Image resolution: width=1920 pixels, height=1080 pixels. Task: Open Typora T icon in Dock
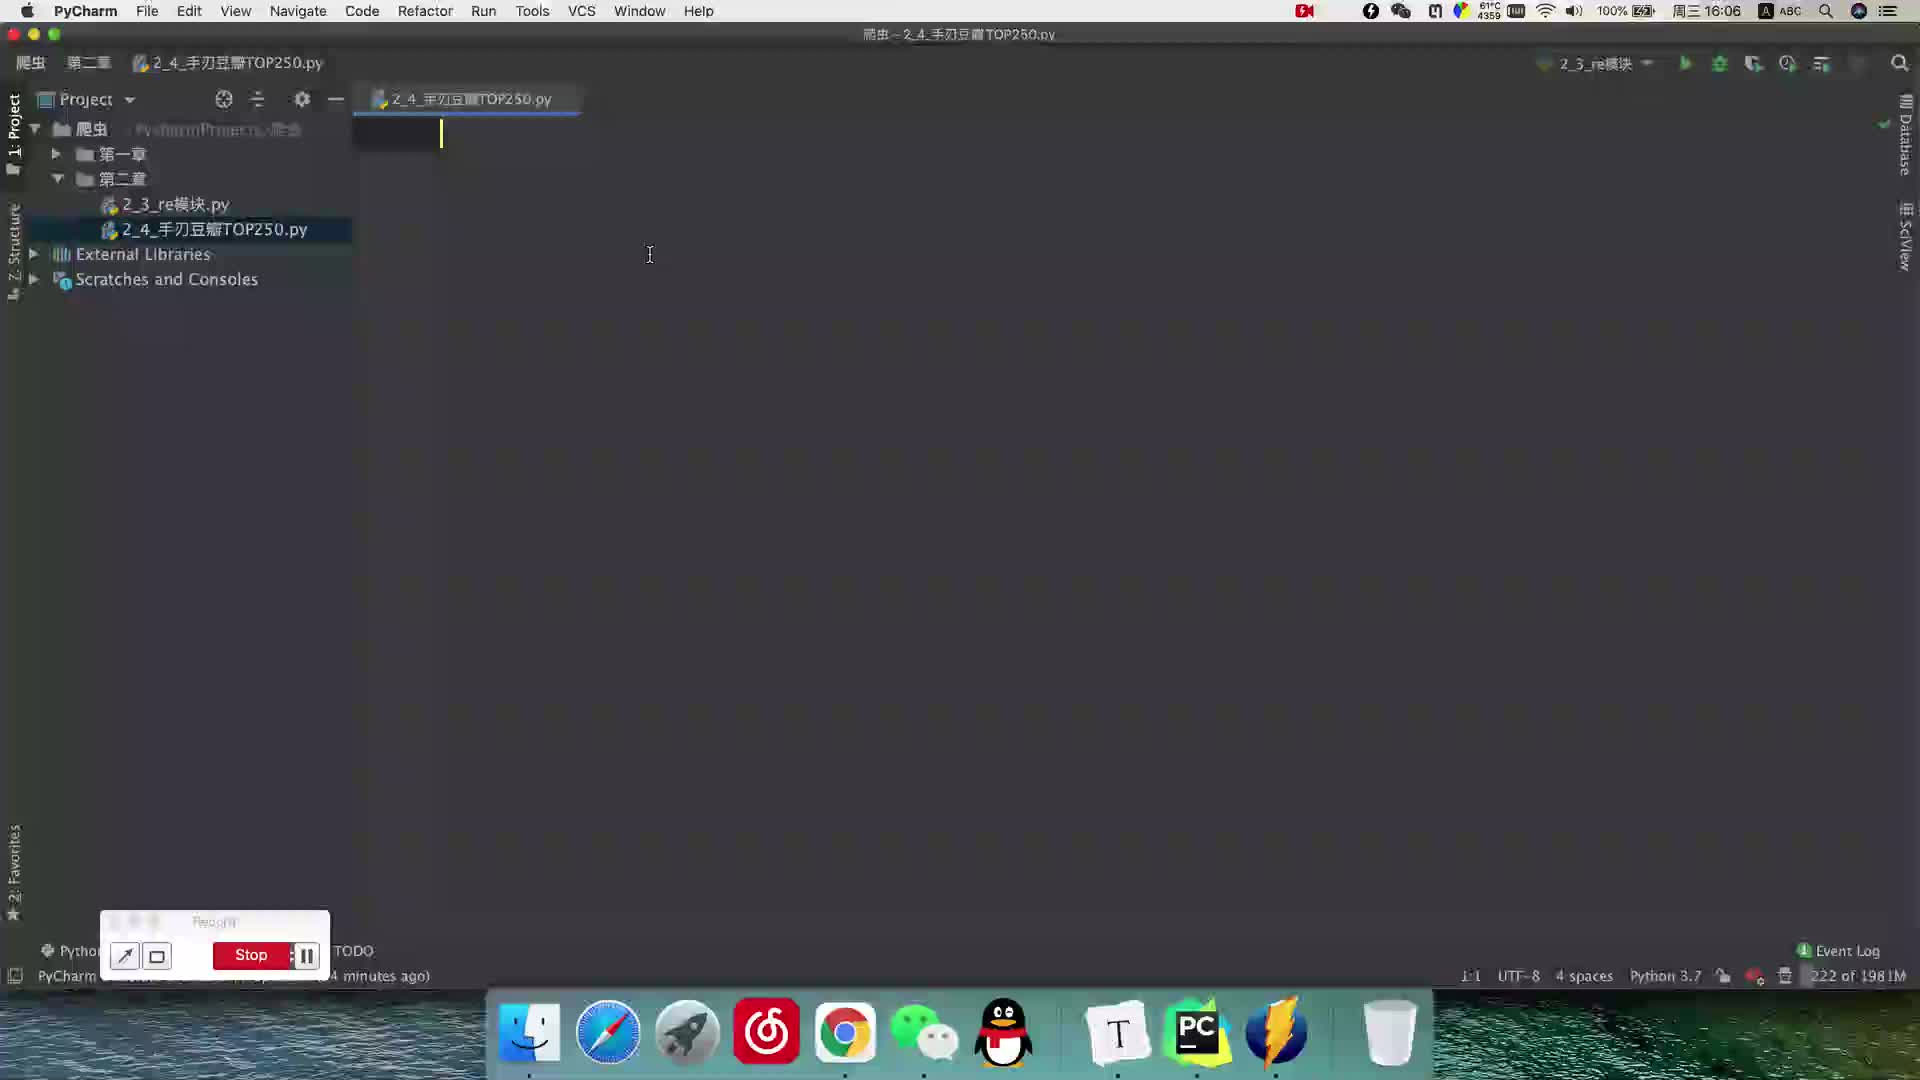[1118, 1032]
